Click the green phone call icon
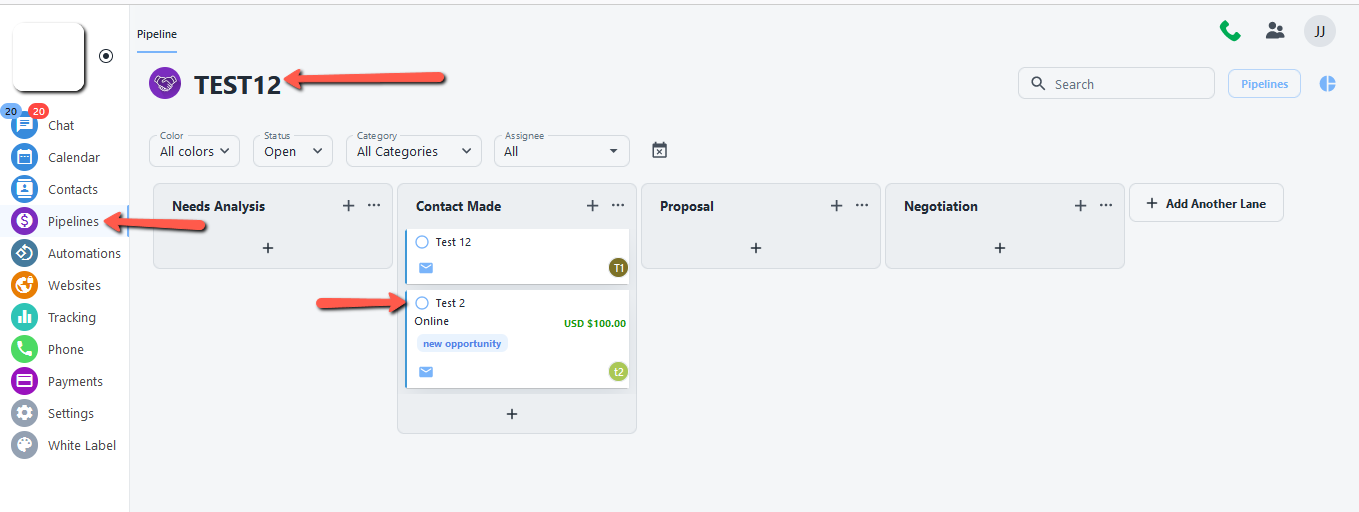Image resolution: width=1359 pixels, height=512 pixels. (1230, 31)
